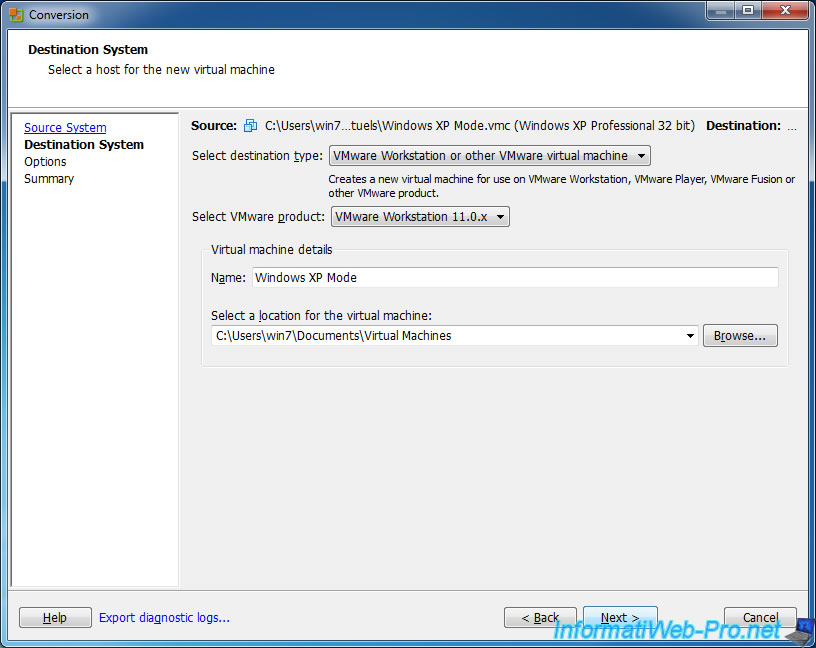Image resolution: width=816 pixels, height=648 pixels.
Task: Minimize the Conversion window
Action: click(x=721, y=10)
